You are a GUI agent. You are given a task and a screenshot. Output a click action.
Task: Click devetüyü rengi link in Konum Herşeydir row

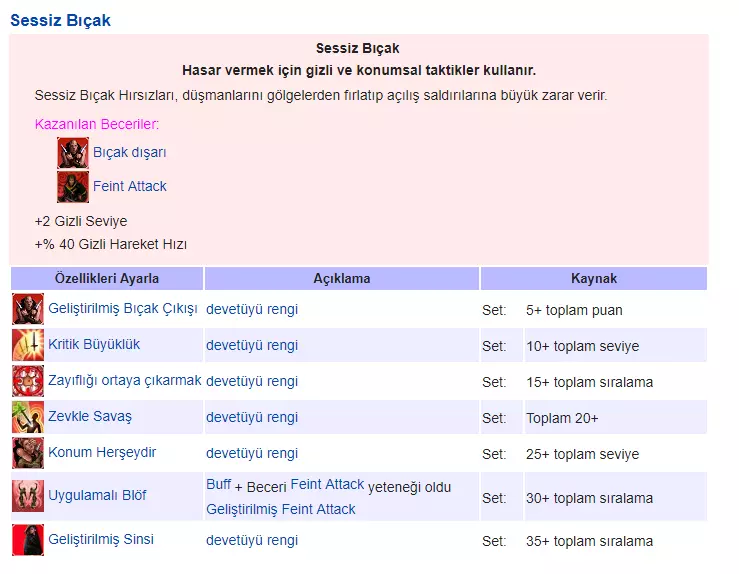tap(252, 453)
